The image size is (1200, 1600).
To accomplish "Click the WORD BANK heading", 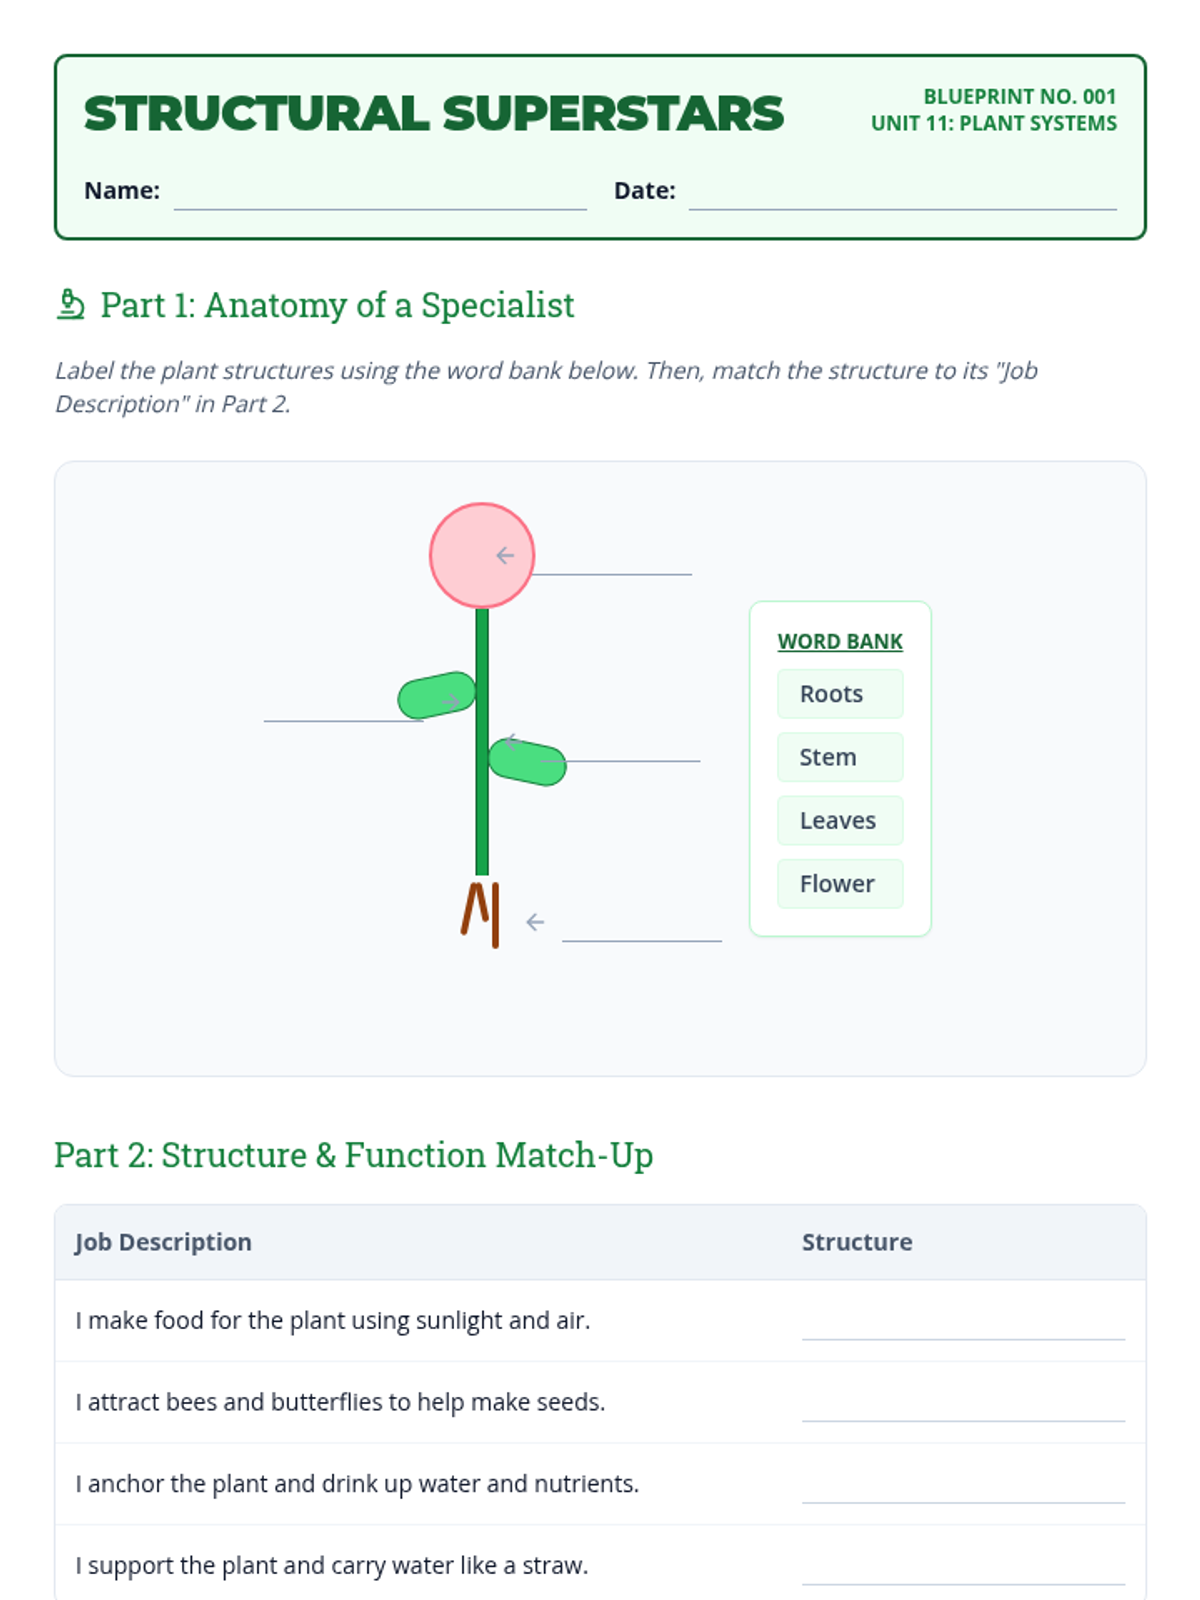I will click(x=839, y=642).
